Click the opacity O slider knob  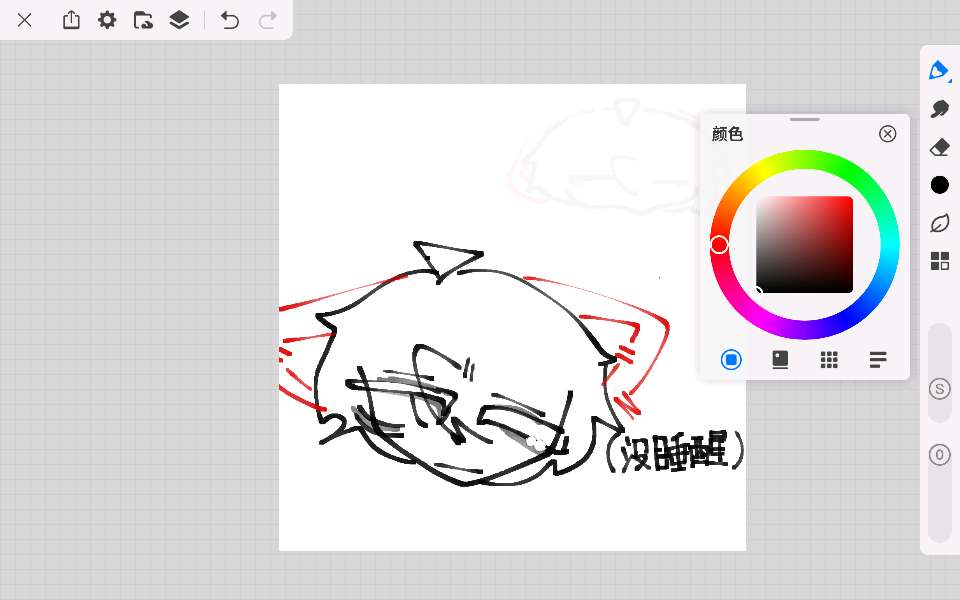pyautogui.click(x=939, y=455)
